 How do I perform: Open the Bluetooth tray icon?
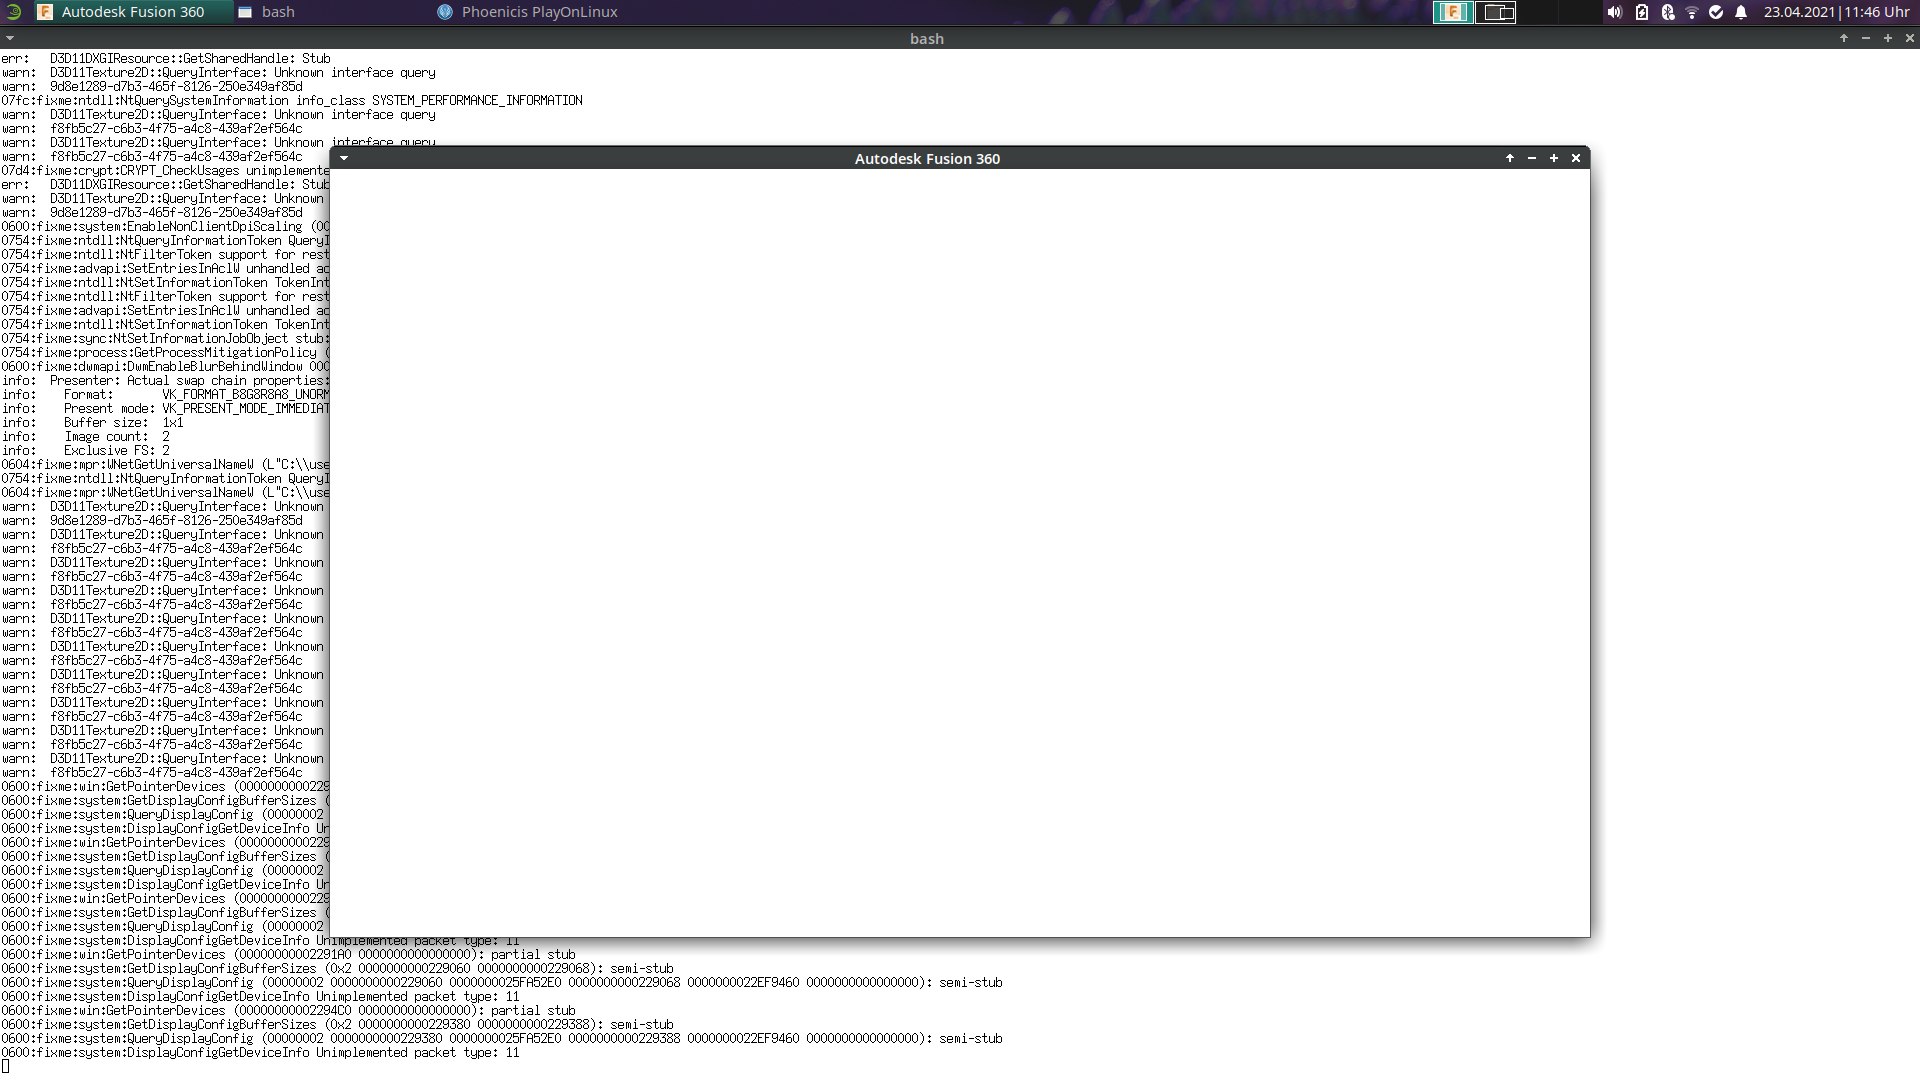coord(1667,12)
